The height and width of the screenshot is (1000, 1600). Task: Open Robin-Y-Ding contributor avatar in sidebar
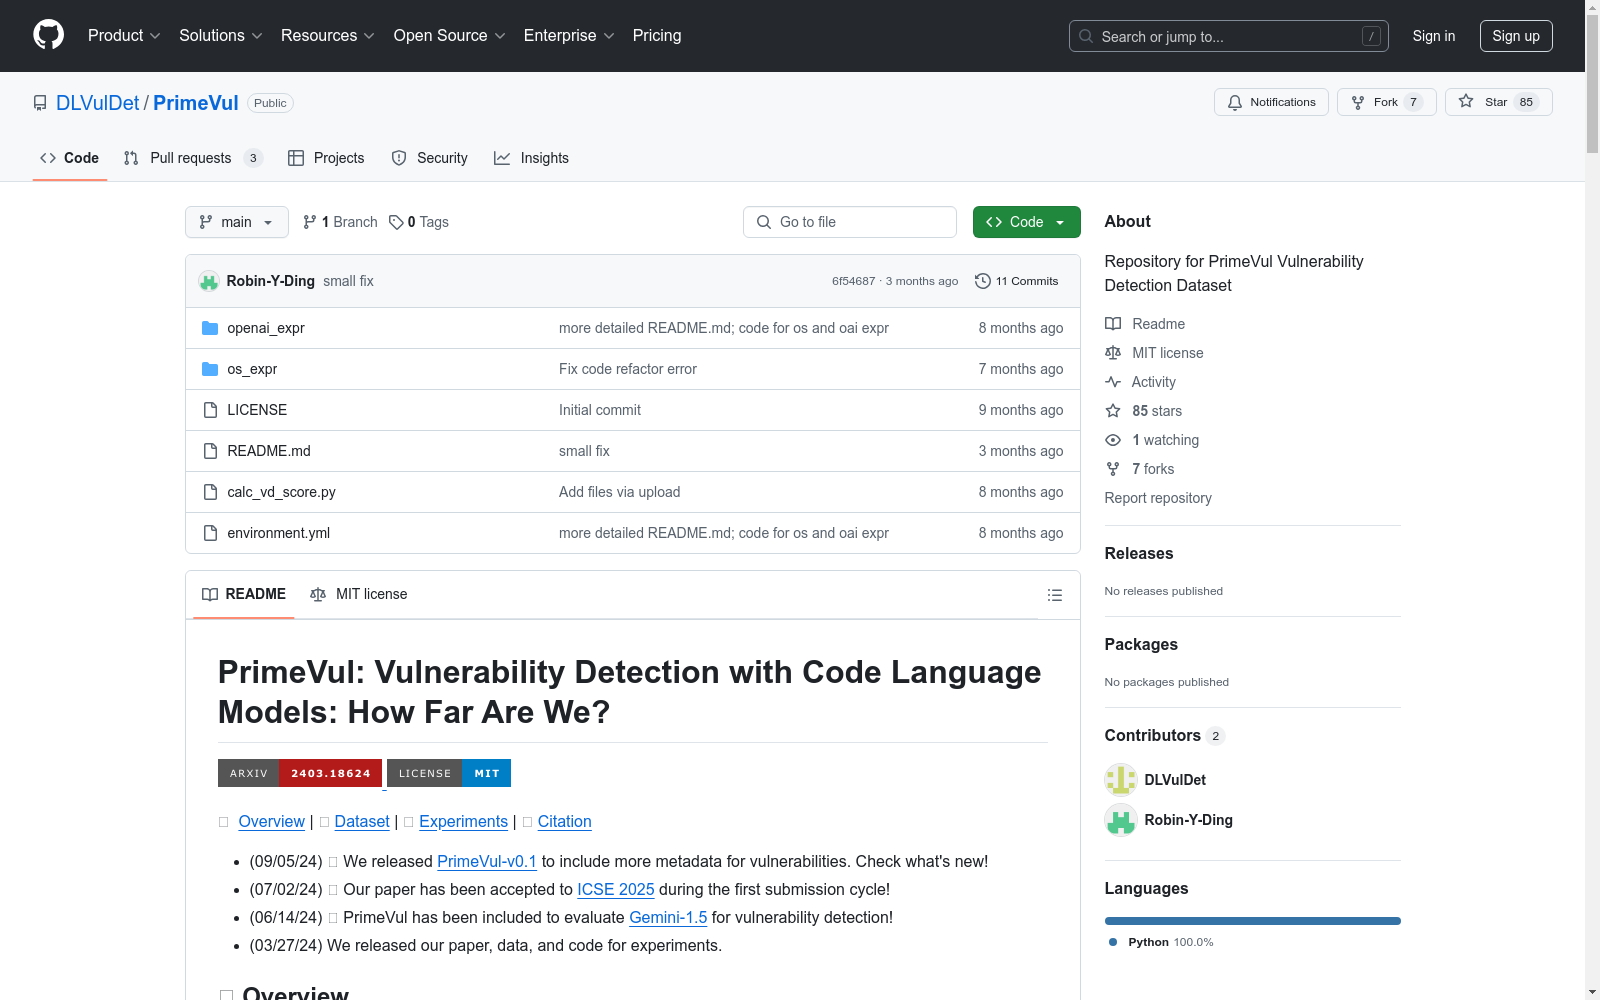(x=1120, y=820)
